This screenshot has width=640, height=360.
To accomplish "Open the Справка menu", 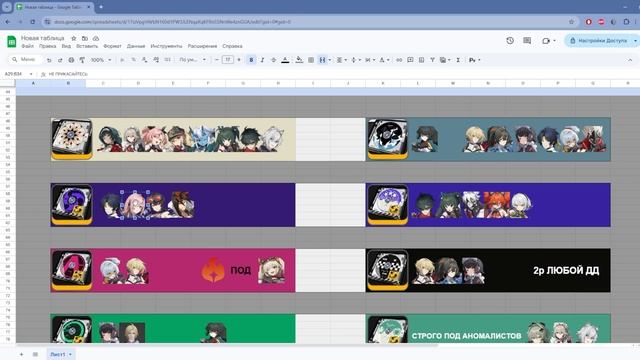I will point(232,46).
